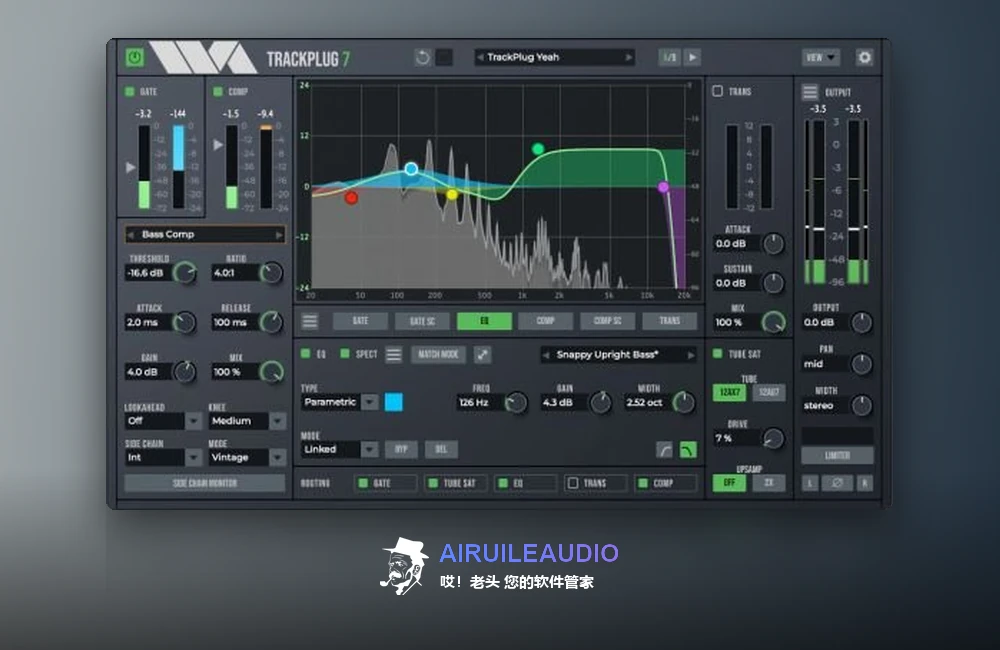Toggle the green plugin power button

(135, 57)
